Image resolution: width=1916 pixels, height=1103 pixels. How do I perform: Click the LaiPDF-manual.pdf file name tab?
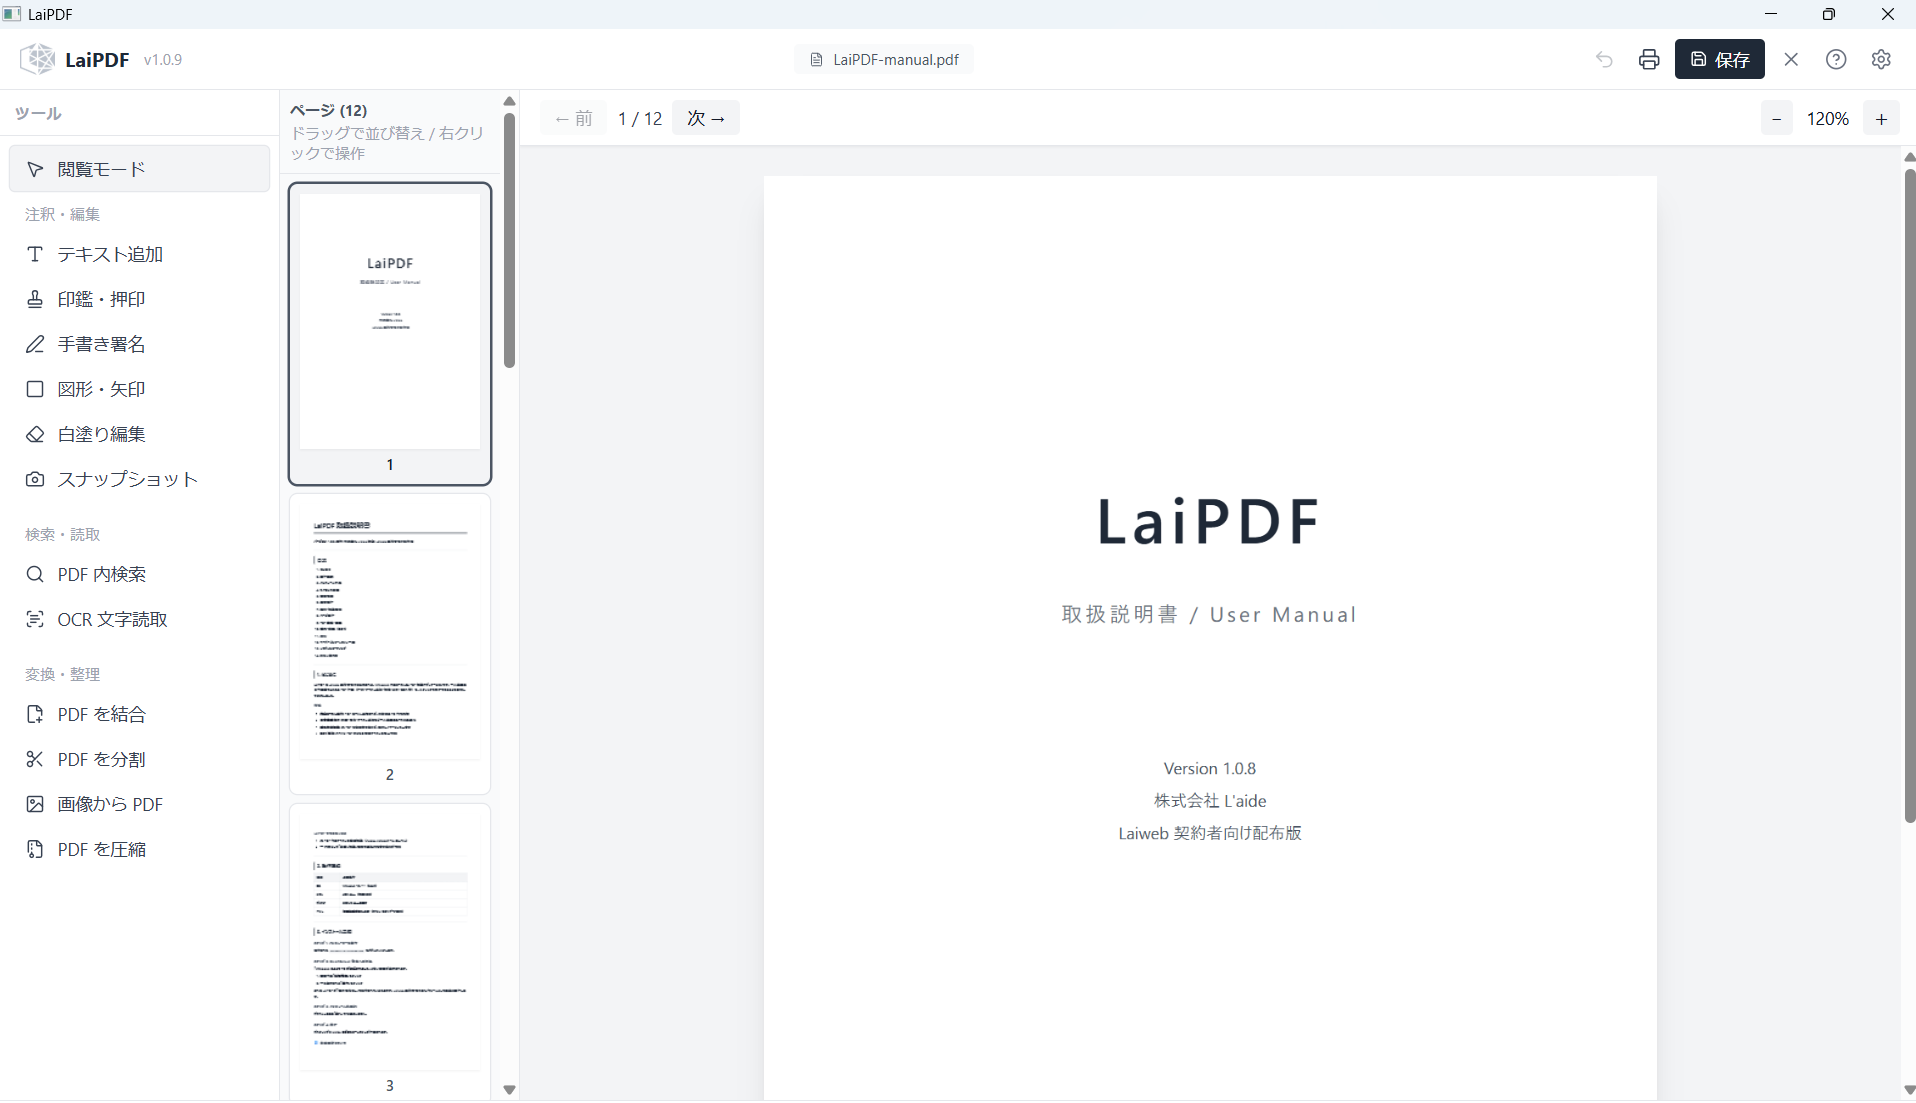pos(884,59)
